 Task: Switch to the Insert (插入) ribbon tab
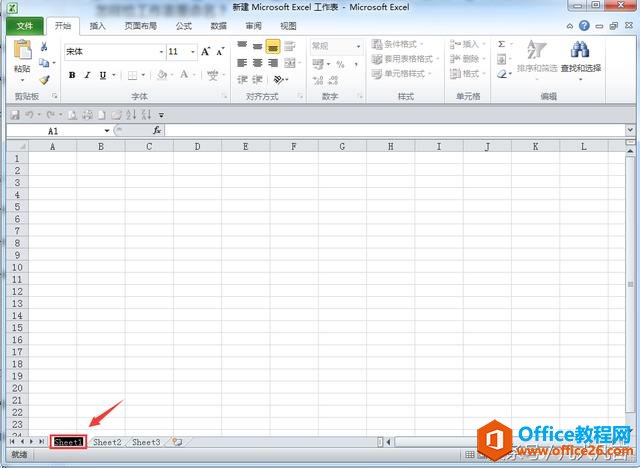[x=97, y=26]
